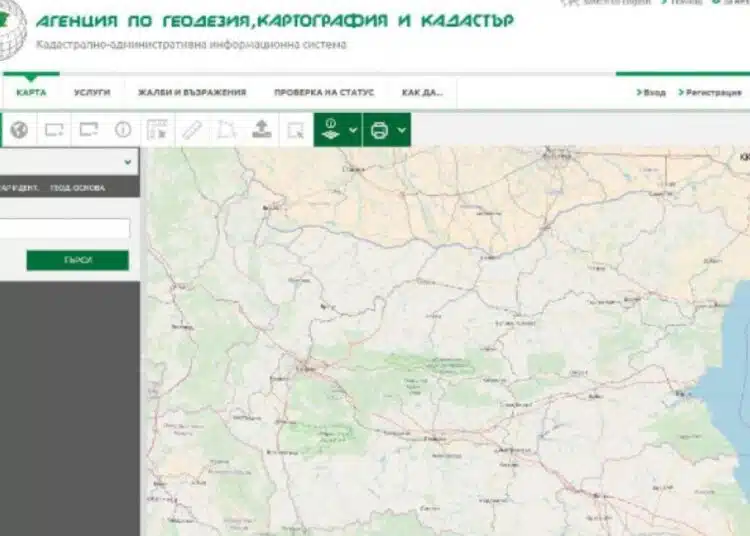The height and width of the screenshot is (536, 750).
Task: Open the УСЛУГИ menu tab
Action: click(x=92, y=92)
